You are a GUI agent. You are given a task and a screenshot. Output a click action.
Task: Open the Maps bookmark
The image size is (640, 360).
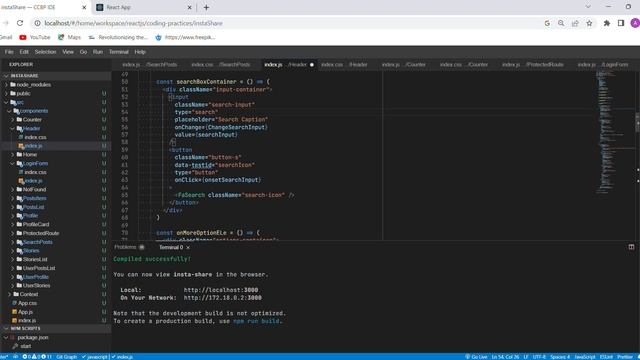coord(69,37)
